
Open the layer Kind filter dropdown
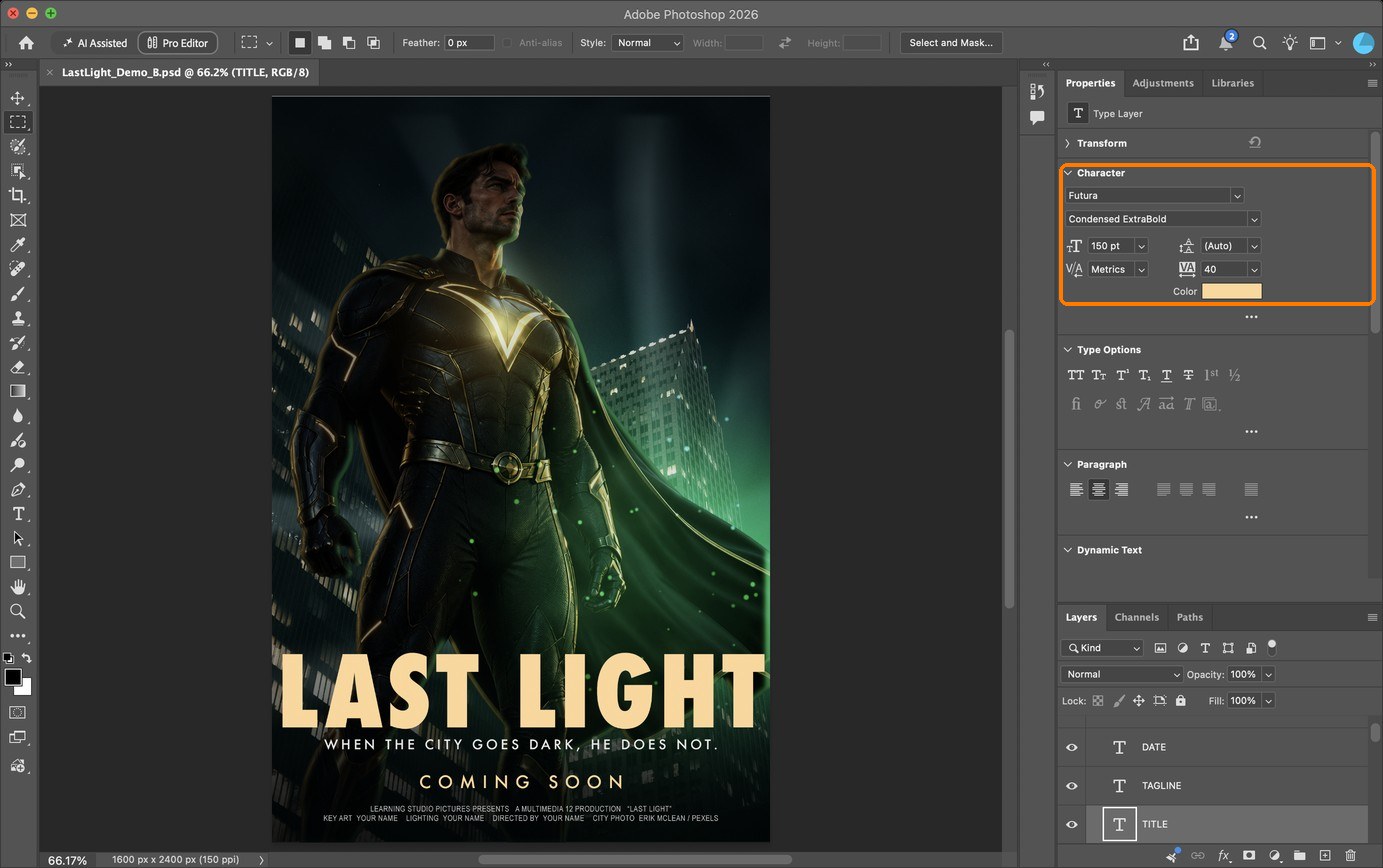[1103, 648]
